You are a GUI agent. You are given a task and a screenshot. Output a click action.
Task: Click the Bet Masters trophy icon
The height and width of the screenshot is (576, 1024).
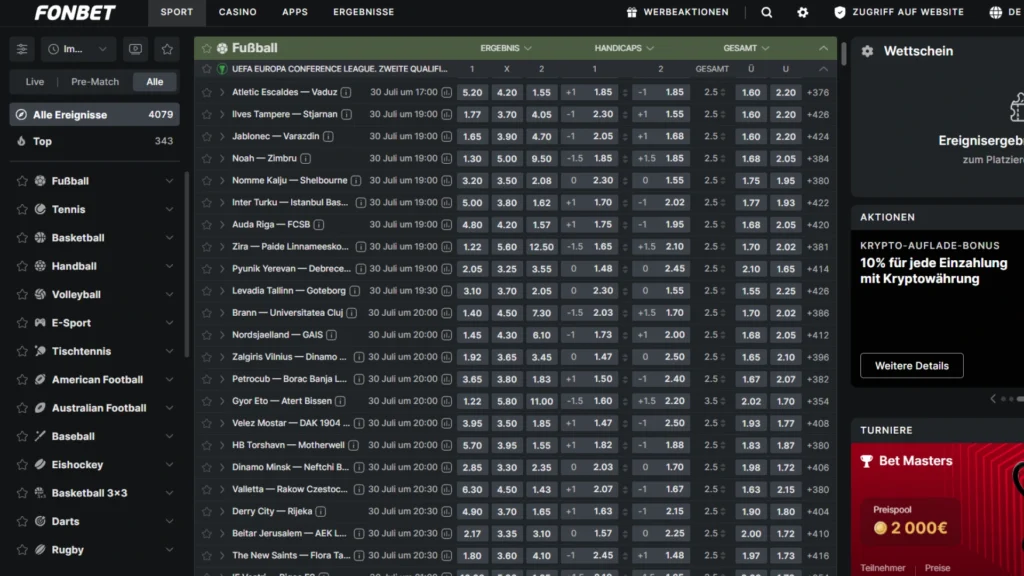(x=867, y=461)
